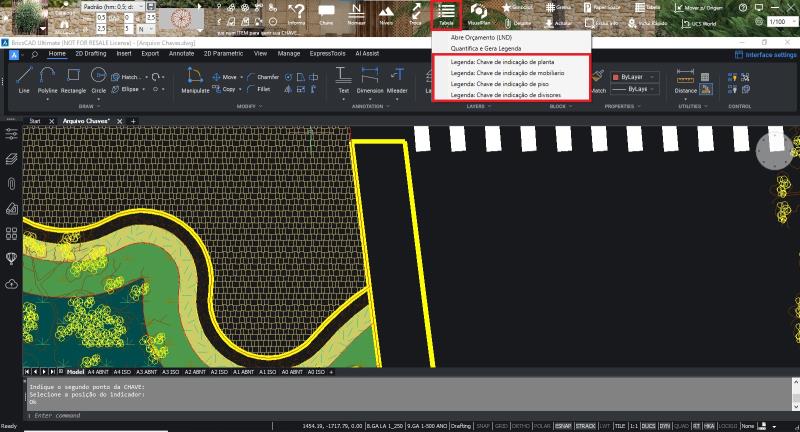The width and height of the screenshot is (800, 432).
Task: Toggle ORTHO mode in status bar
Action: point(520,426)
